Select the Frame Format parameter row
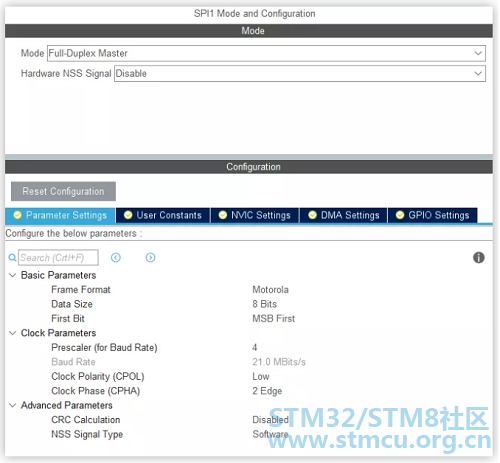The image size is (500, 463). click(248, 290)
